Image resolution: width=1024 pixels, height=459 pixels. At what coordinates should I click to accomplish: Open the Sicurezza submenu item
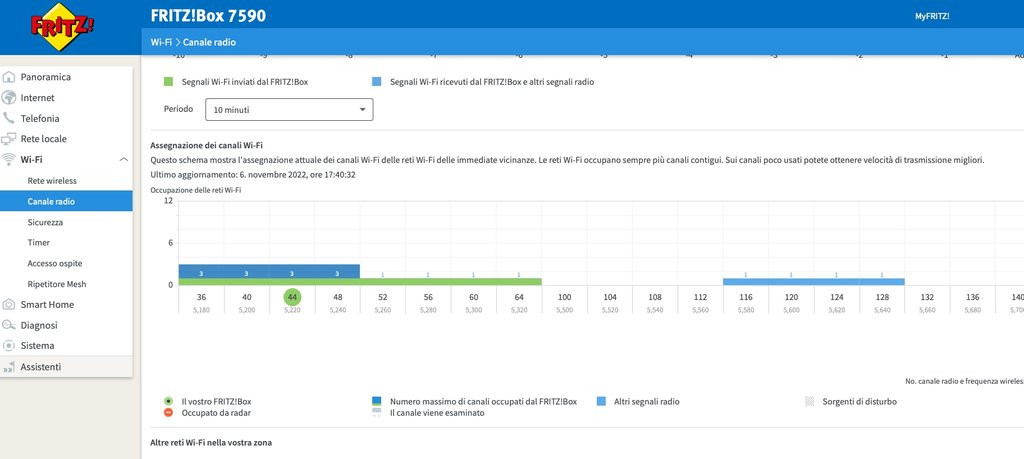click(45, 222)
